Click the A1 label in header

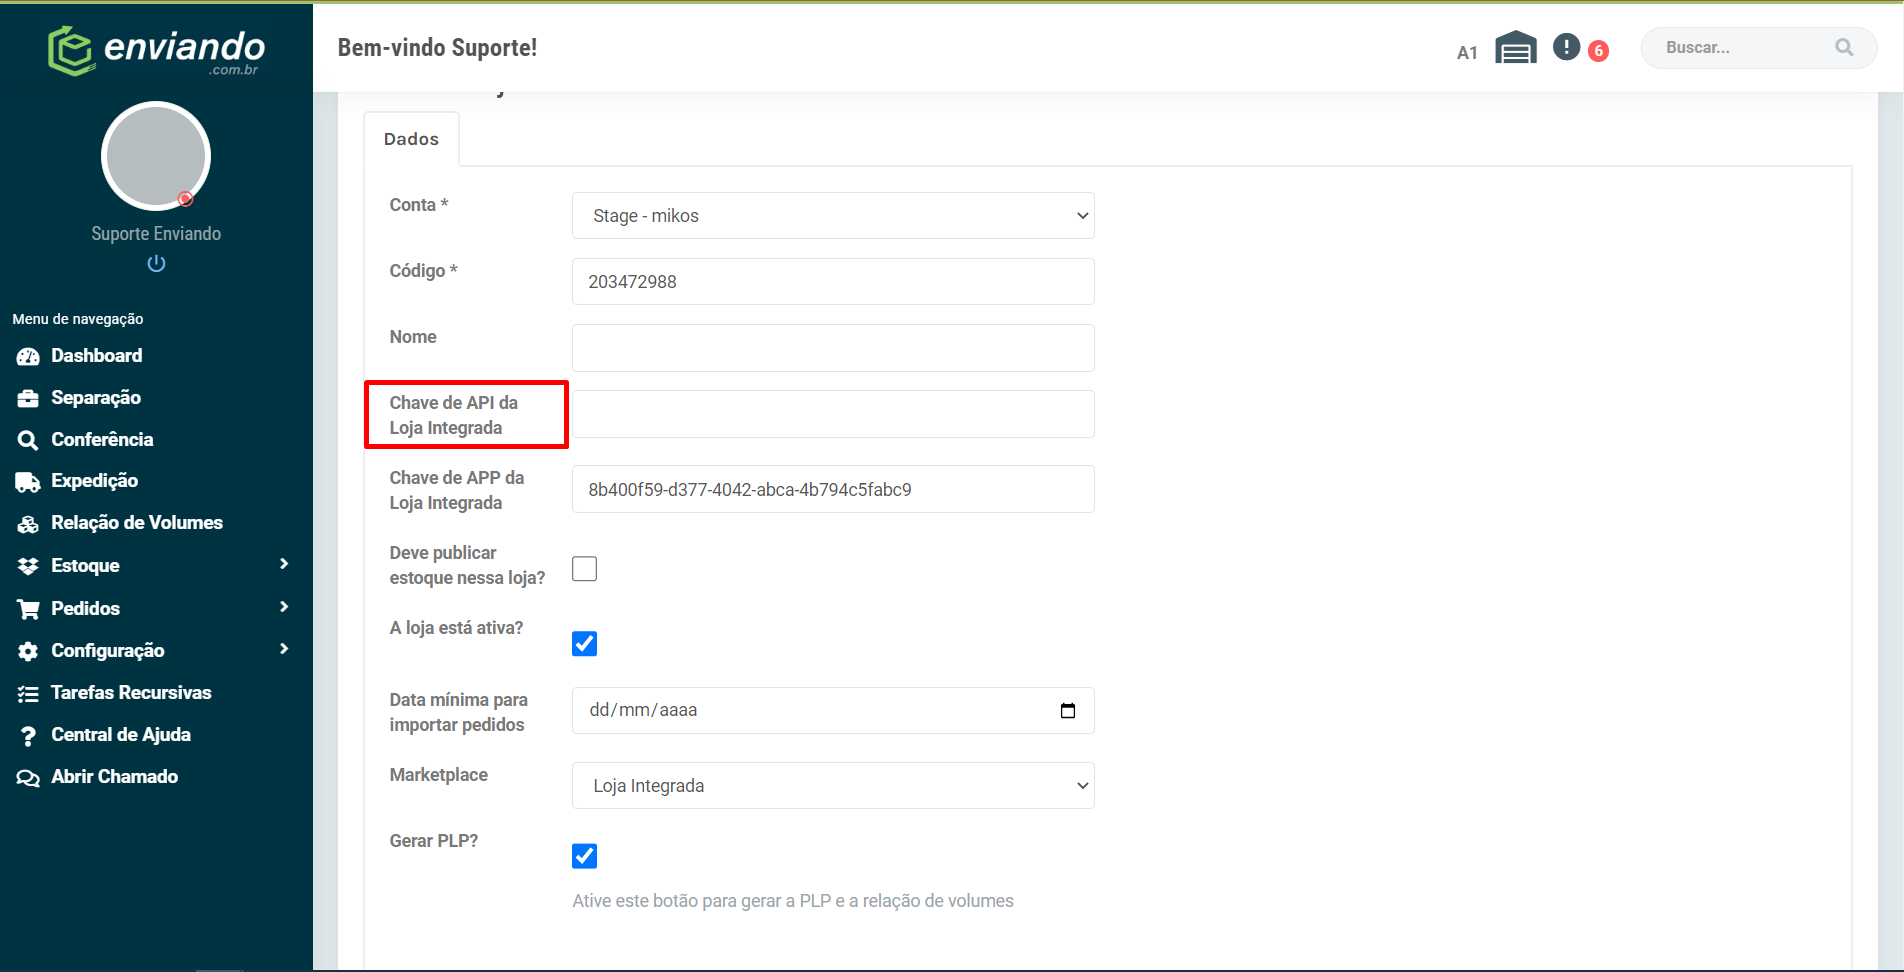[1467, 53]
